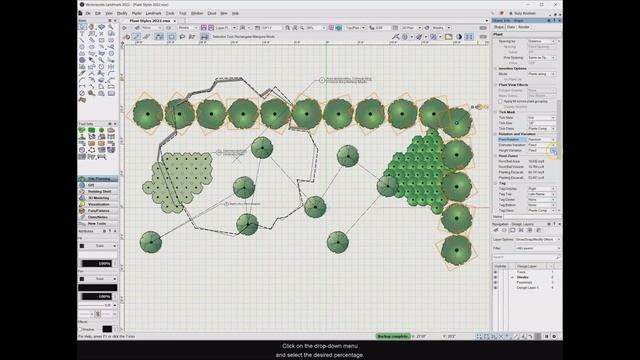Open the Tick Style dropdown

(x=542, y=118)
